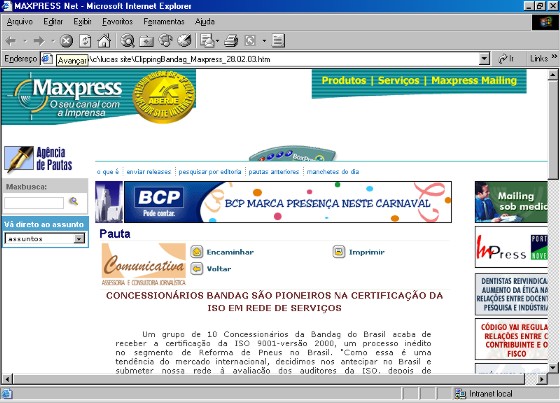560x403 pixels.
Task: Stop page loading with the Stop icon
Action: [66, 41]
